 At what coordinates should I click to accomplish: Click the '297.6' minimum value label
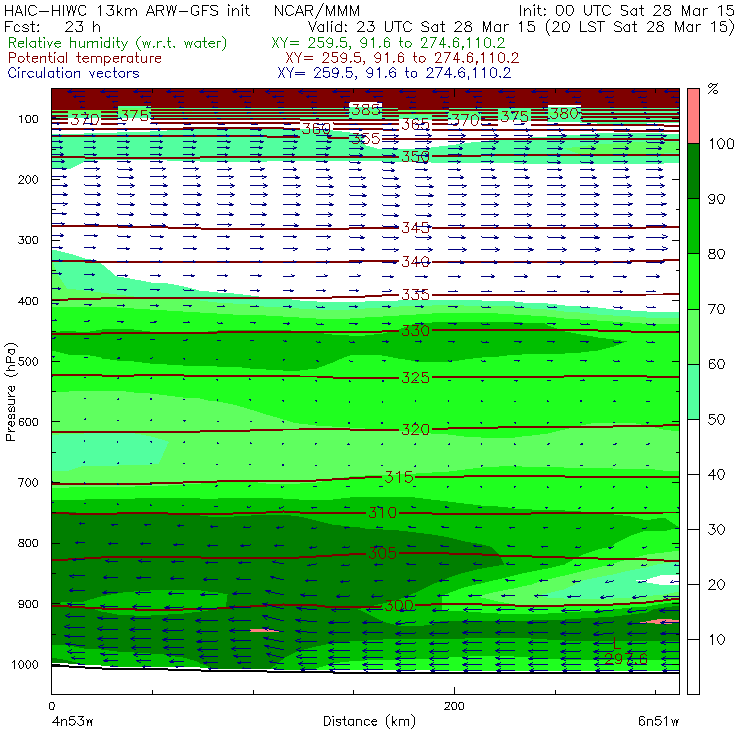click(626, 659)
